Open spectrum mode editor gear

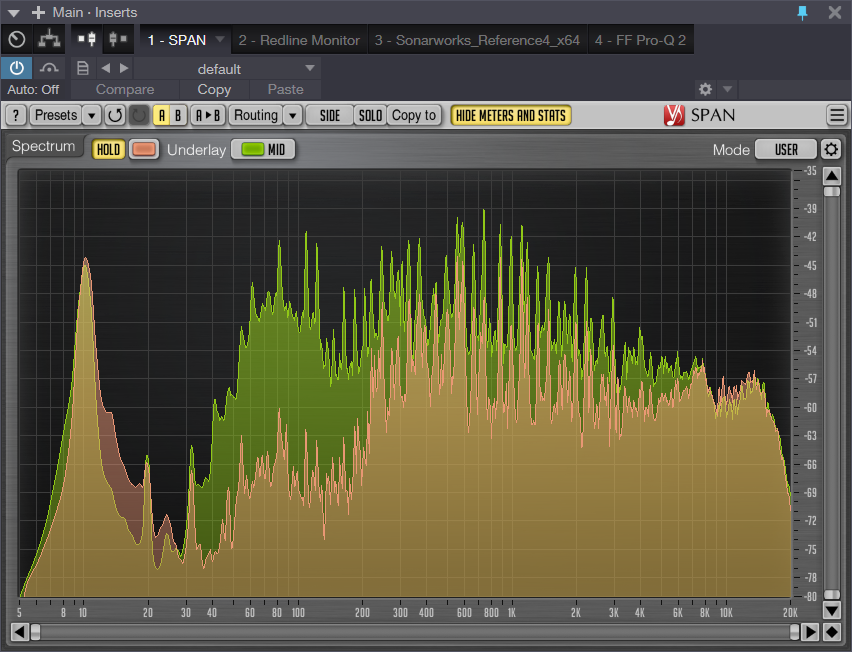click(x=831, y=149)
